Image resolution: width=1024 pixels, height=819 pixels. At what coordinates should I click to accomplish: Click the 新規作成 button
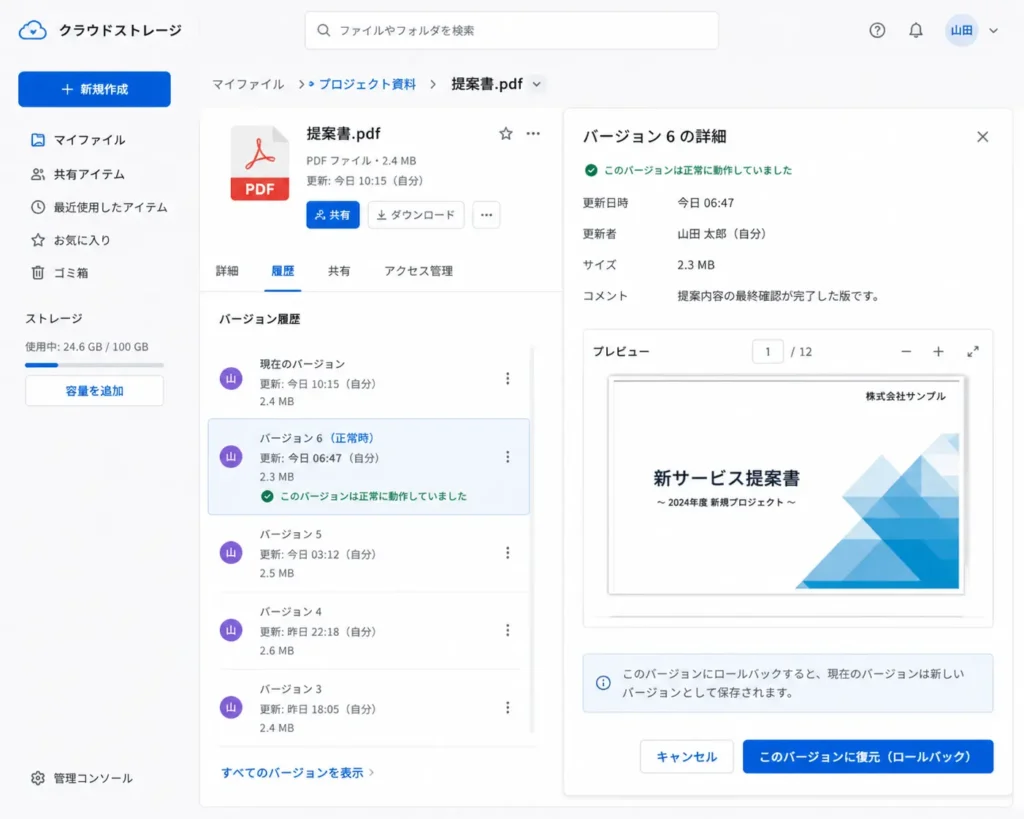(95, 89)
